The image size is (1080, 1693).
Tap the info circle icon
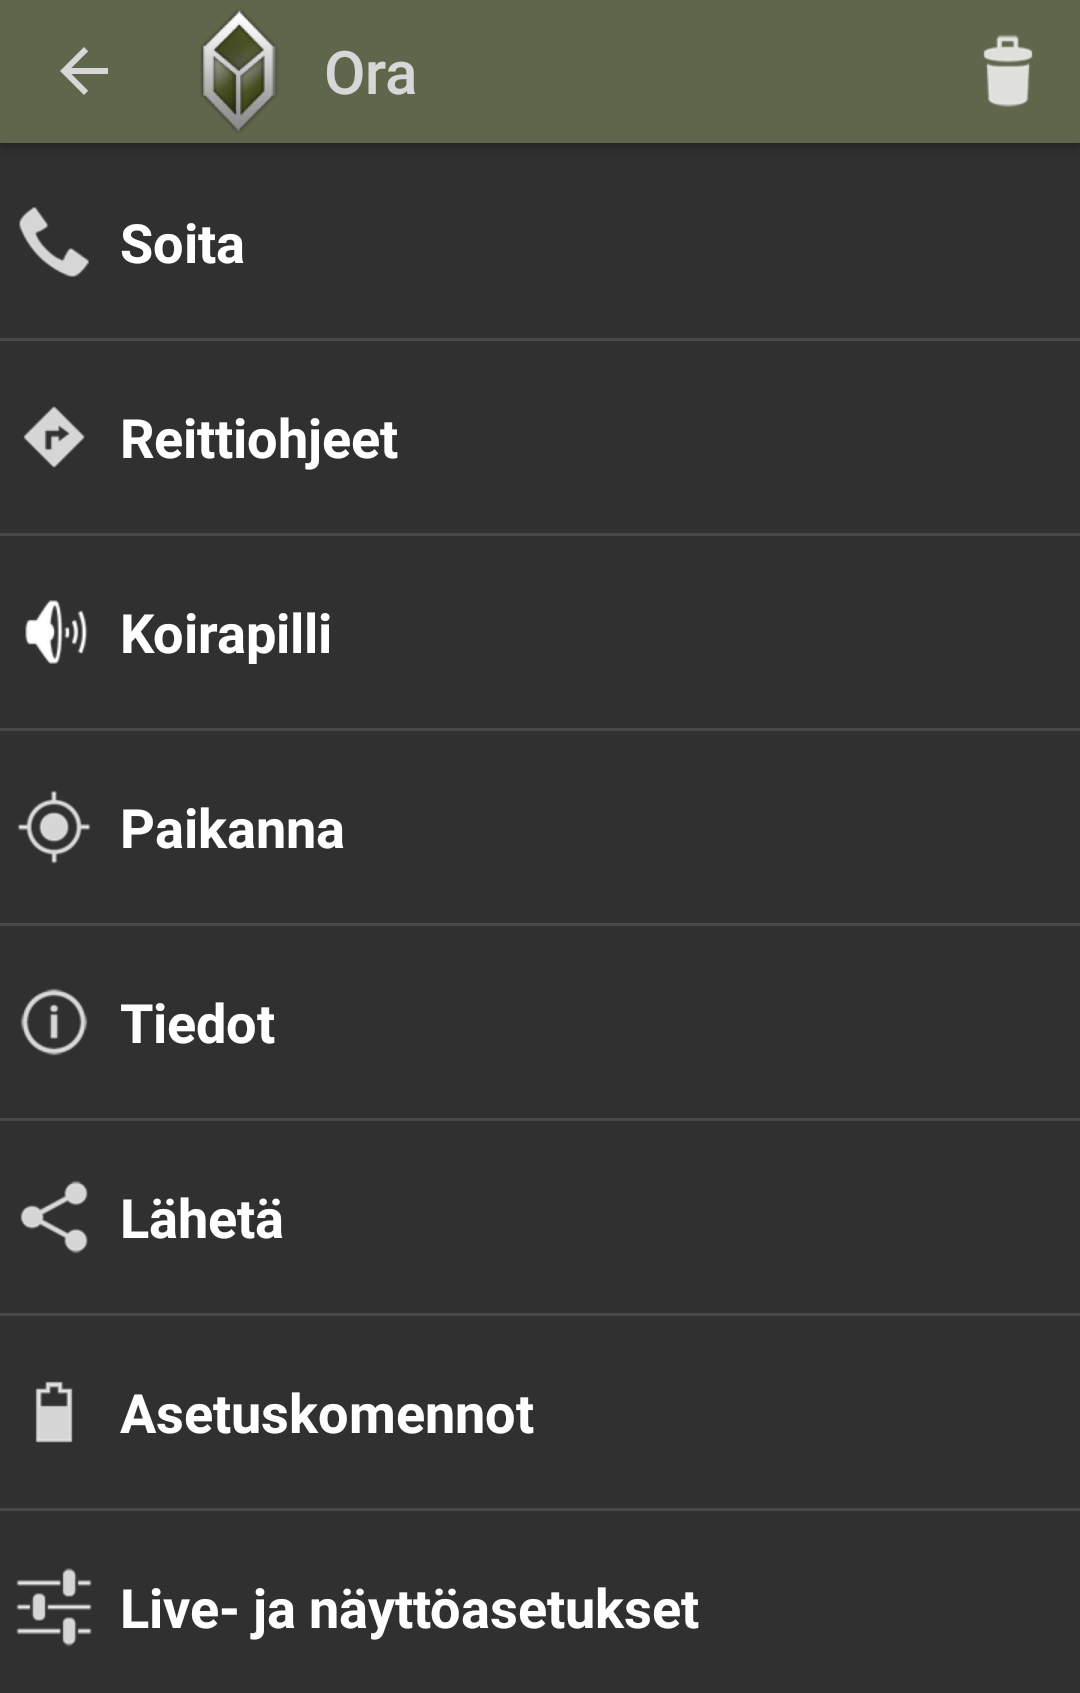[x=54, y=1022]
